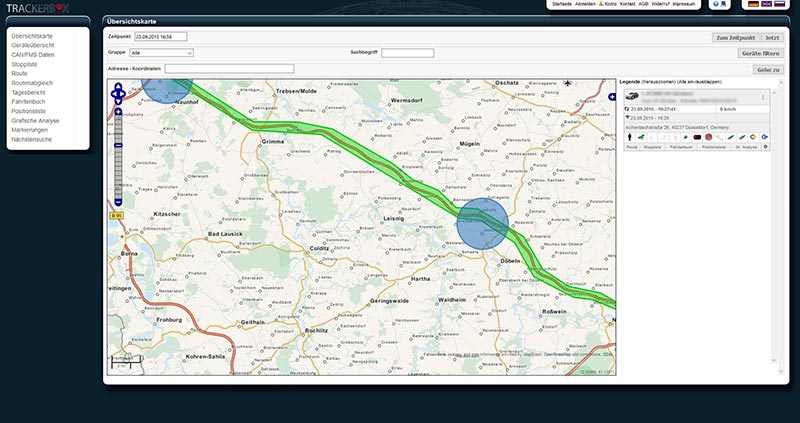
Task: Open Geräteübersicht in the sidebar menu
Action: [x=33, y=45]
